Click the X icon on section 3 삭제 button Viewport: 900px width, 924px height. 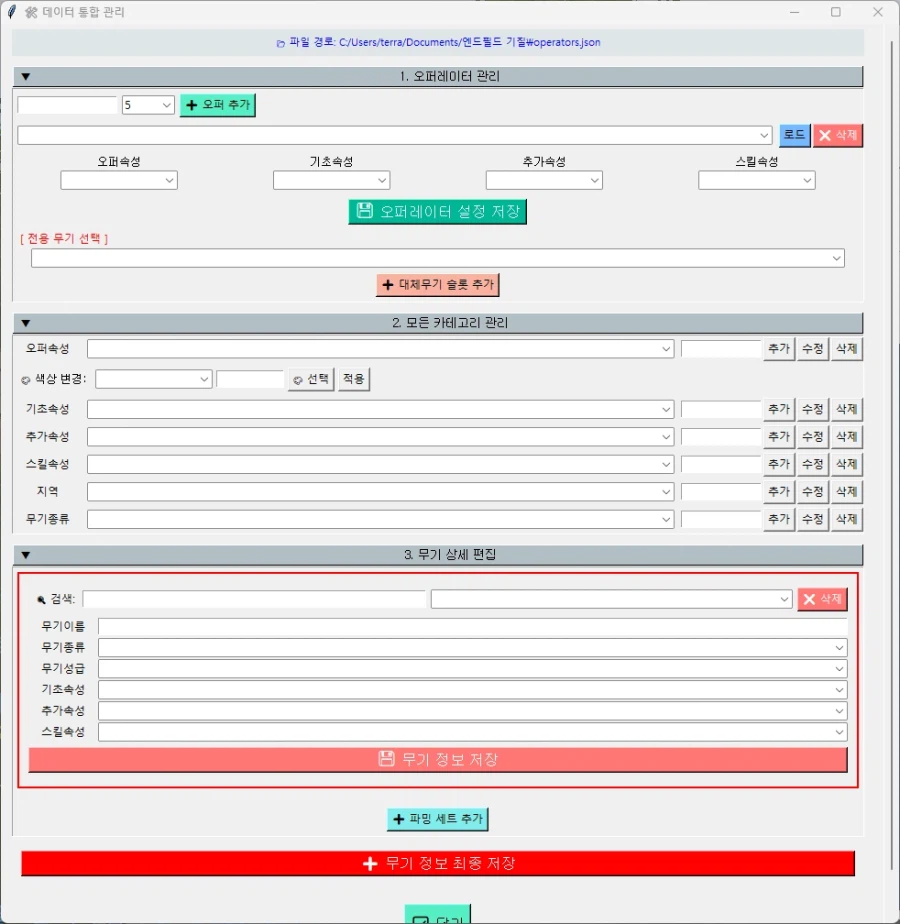point(807,599)
